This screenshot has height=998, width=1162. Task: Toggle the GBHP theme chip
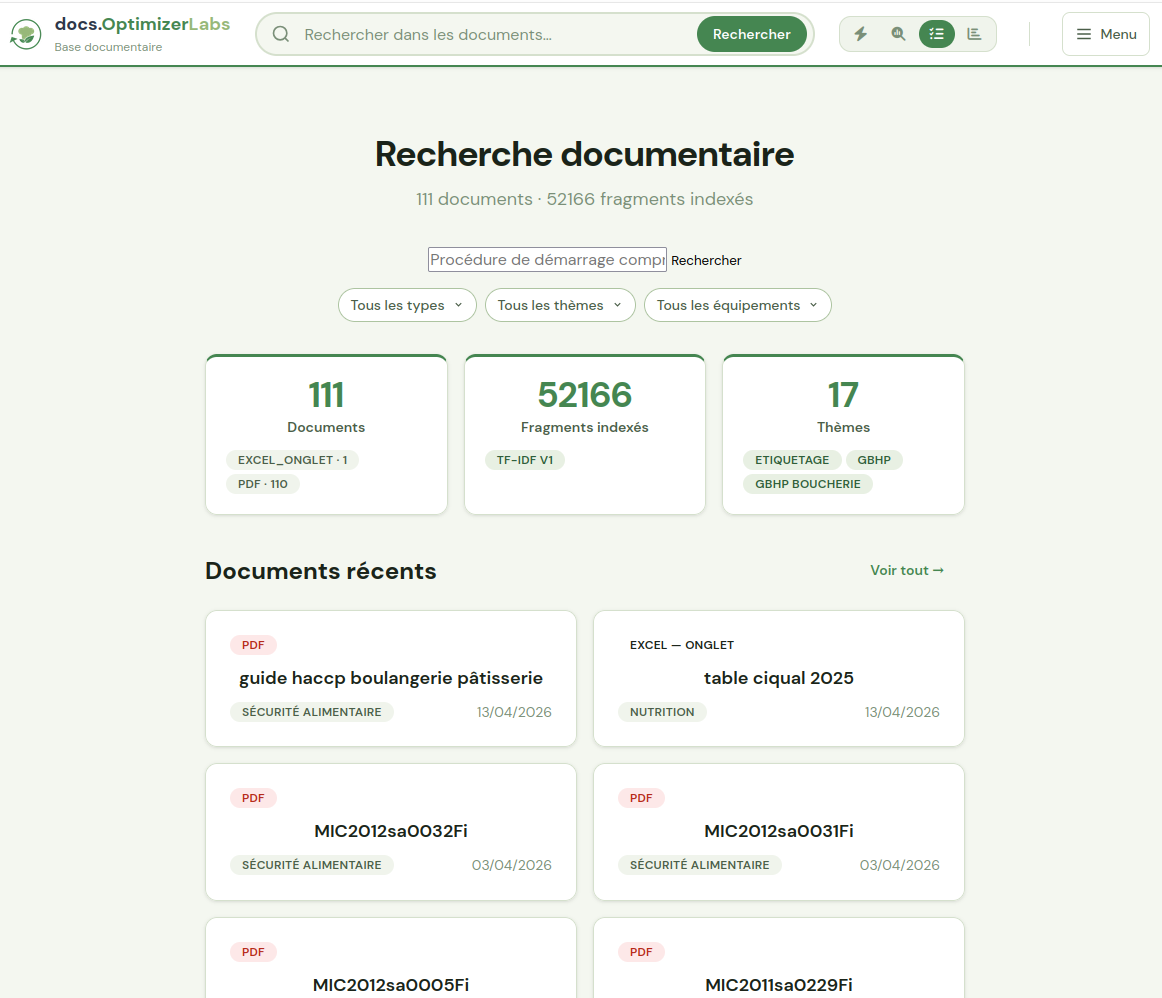click(x=874, y=459)
